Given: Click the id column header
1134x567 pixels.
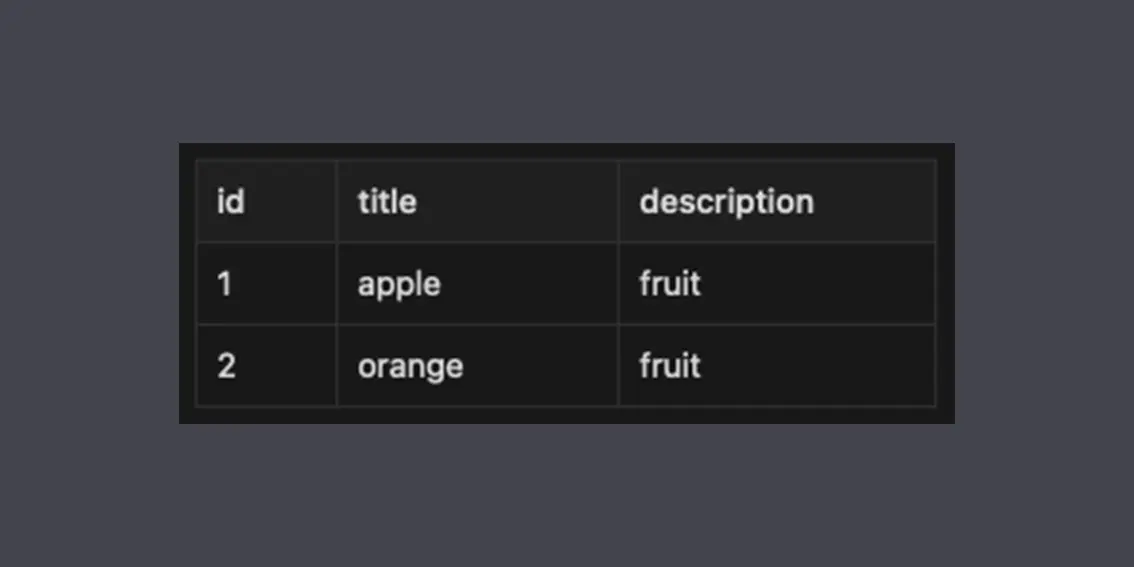Looking at the screenshot, I should tap(266, 201).
